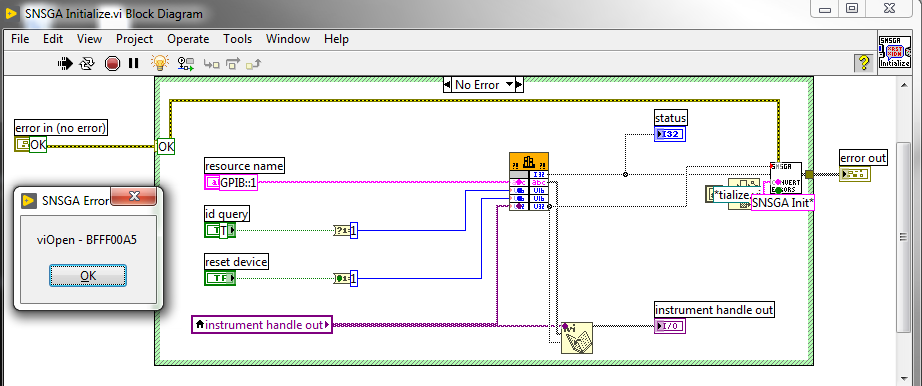Click the instrument handle out I/O indicator
The height and width of the screenshot is (386, 922).
coord(670,326)
